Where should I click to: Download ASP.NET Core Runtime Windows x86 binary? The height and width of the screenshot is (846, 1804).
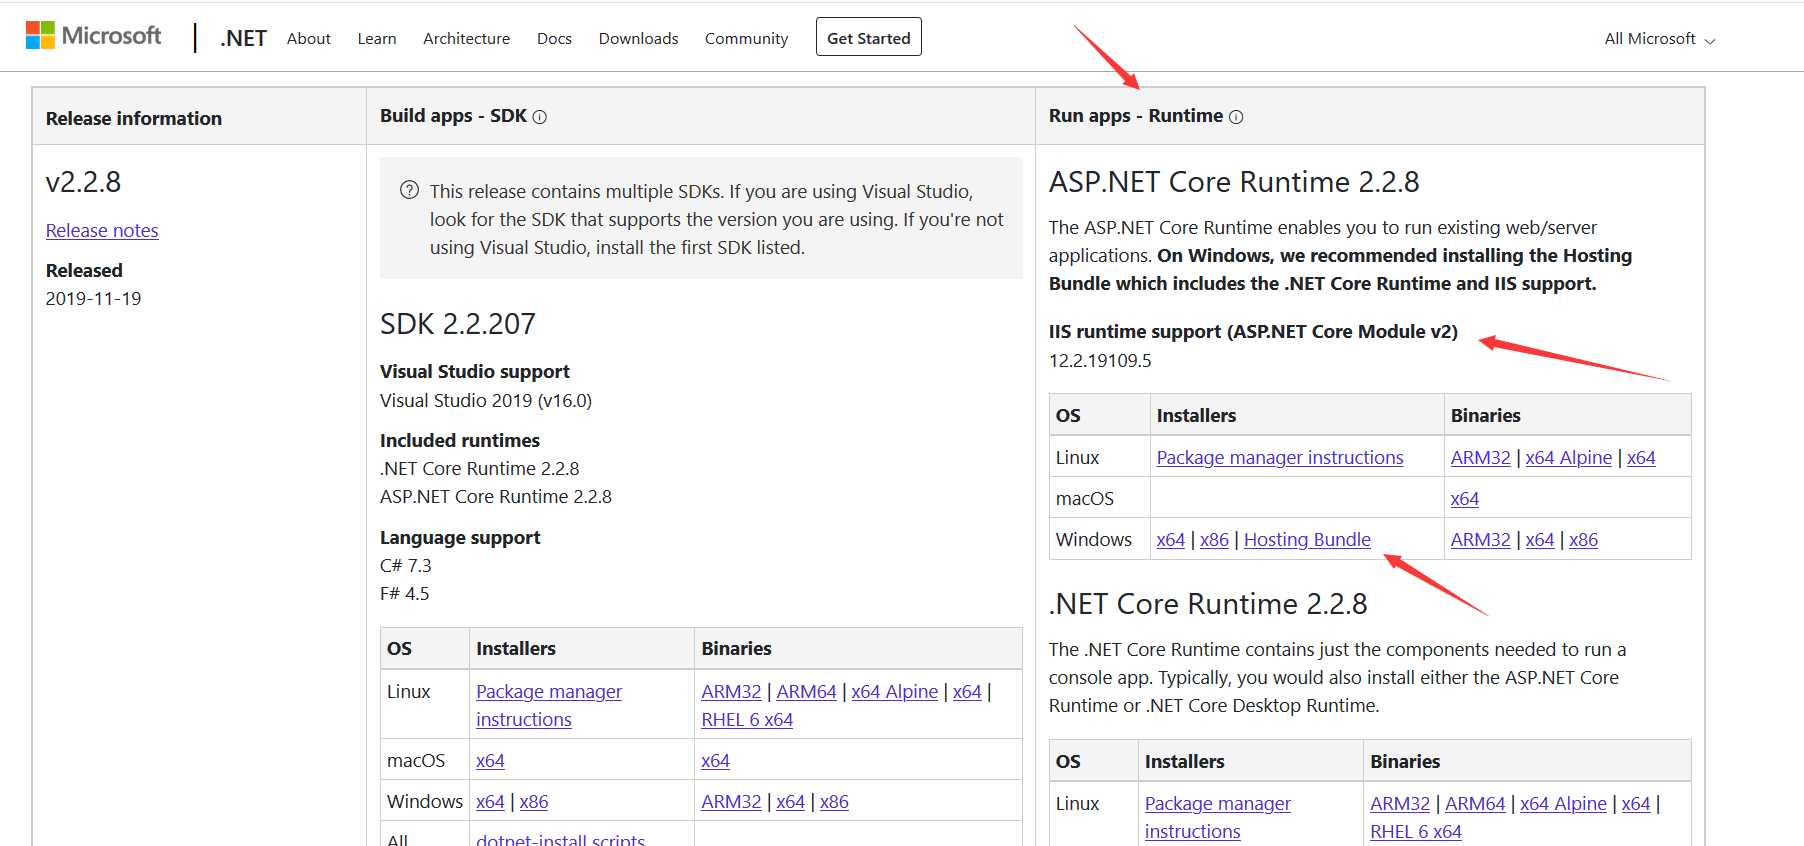(x=1583, y=539)
